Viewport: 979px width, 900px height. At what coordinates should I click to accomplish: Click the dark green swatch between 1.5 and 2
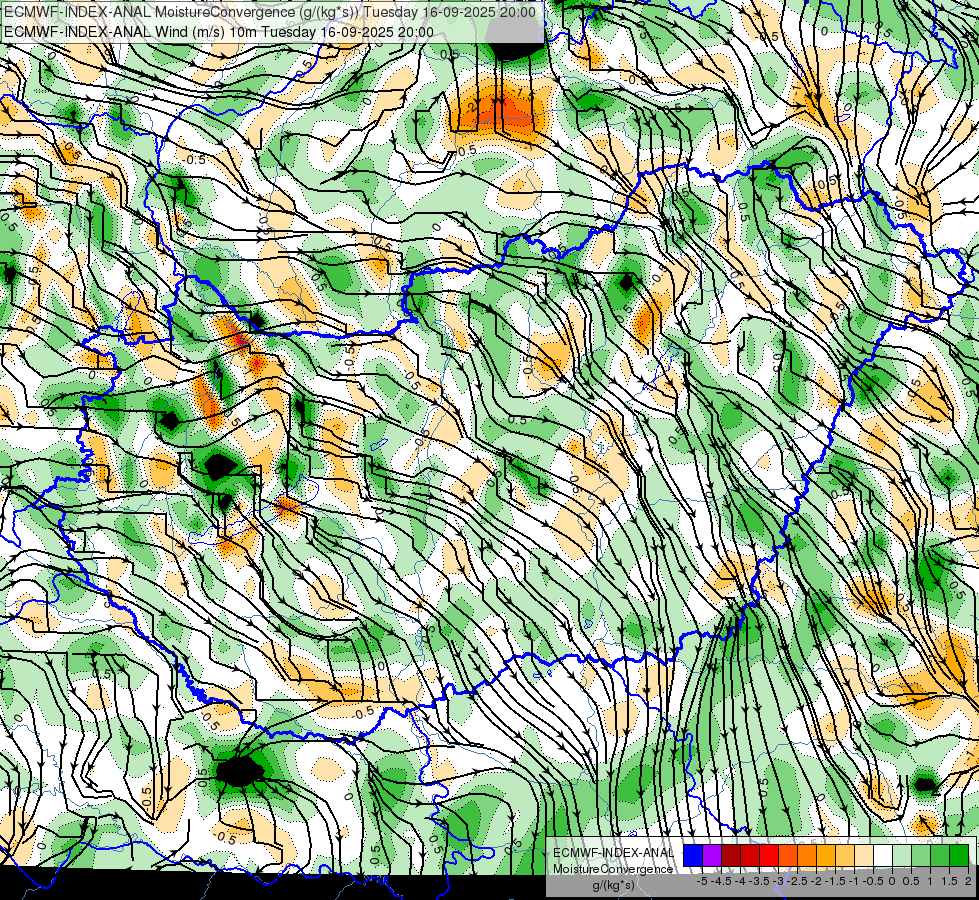[959, 856]
